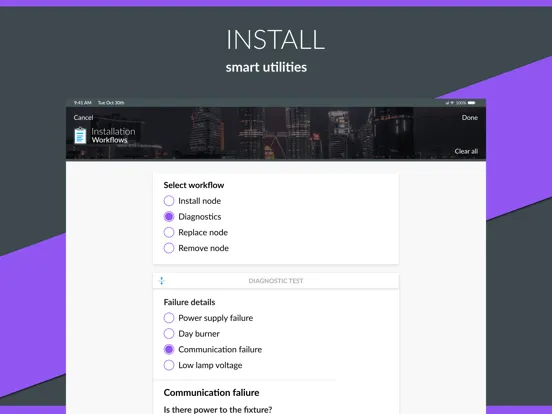Click the Communication failure section heading
552x414 pixels.
[x=211, y=393]
